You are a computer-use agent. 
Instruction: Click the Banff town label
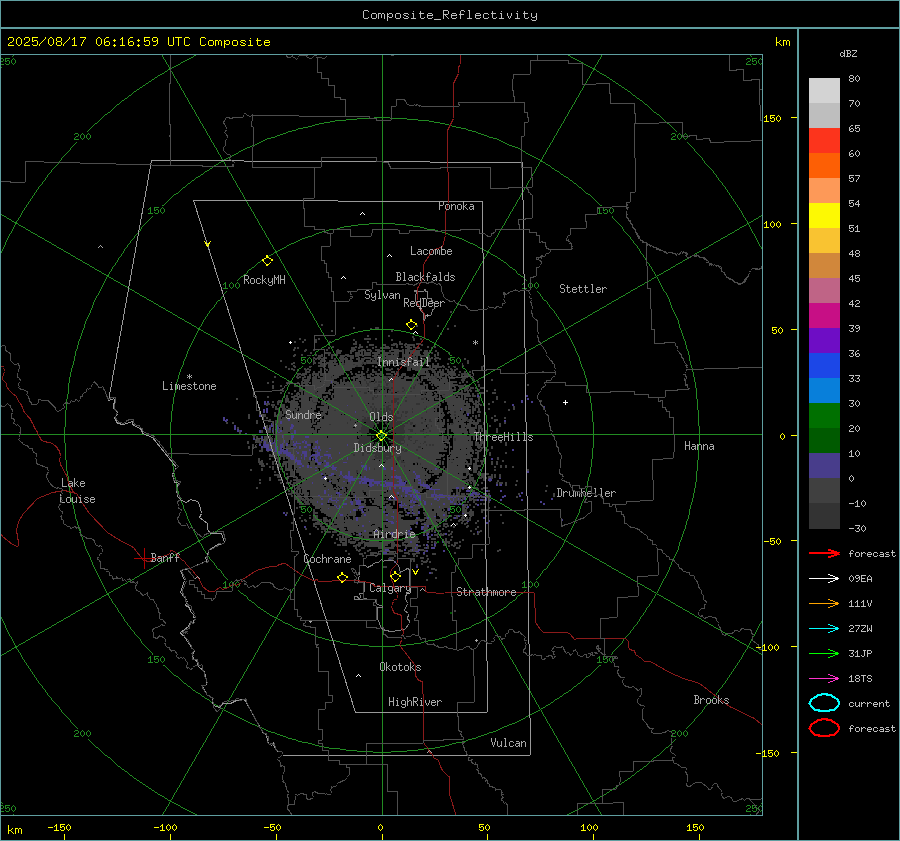pos(165,557)
